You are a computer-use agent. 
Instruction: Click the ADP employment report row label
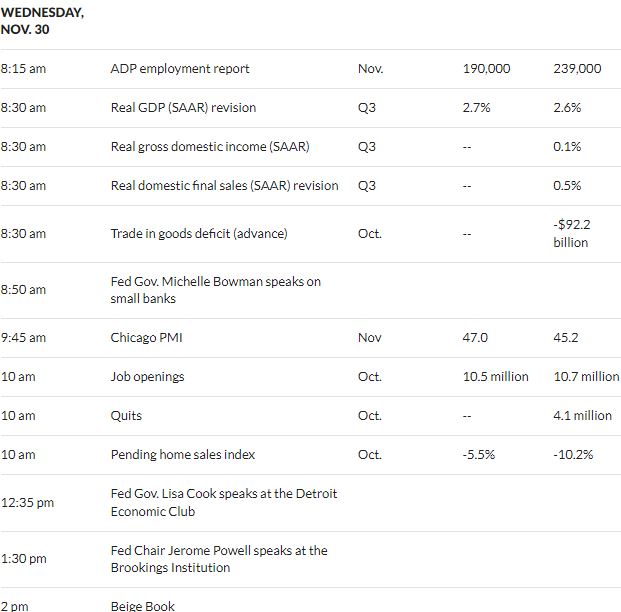coord(180,69)
